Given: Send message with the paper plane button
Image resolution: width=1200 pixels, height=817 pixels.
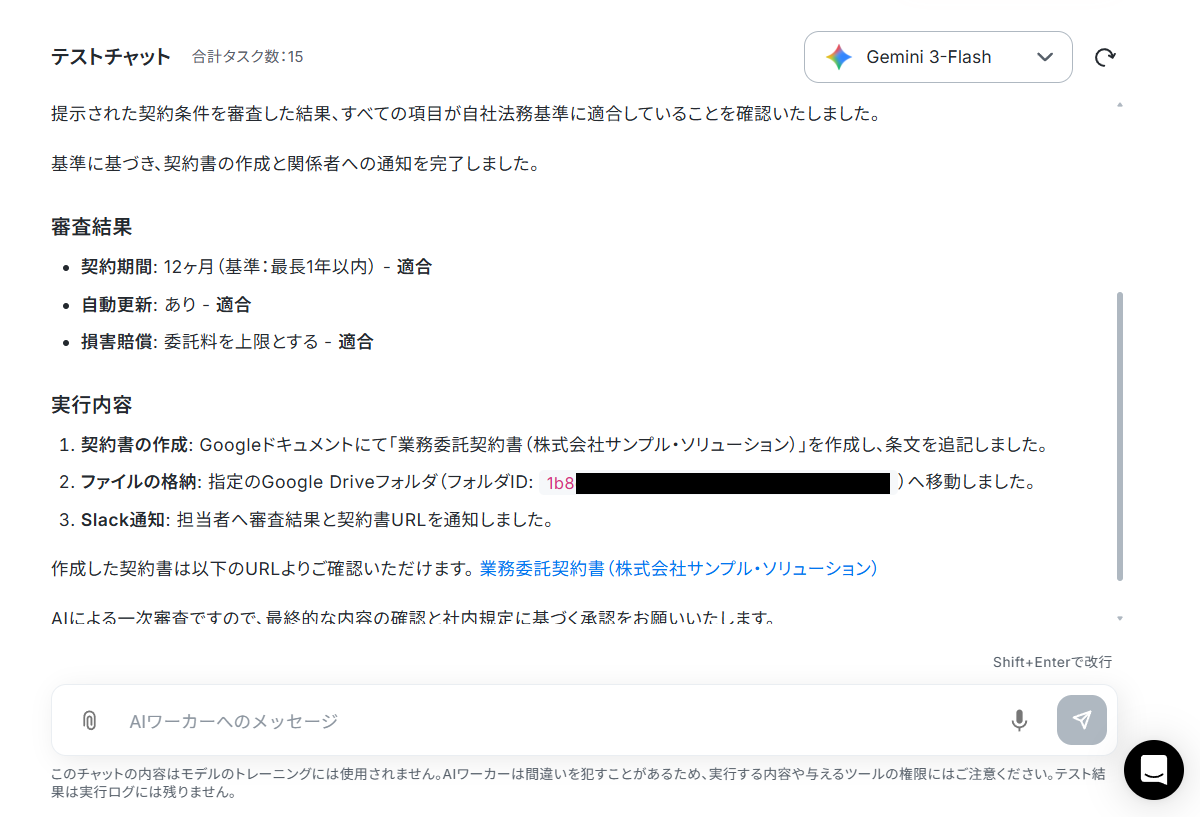Looking at the screenshot, I should (x=1082, y=720).
